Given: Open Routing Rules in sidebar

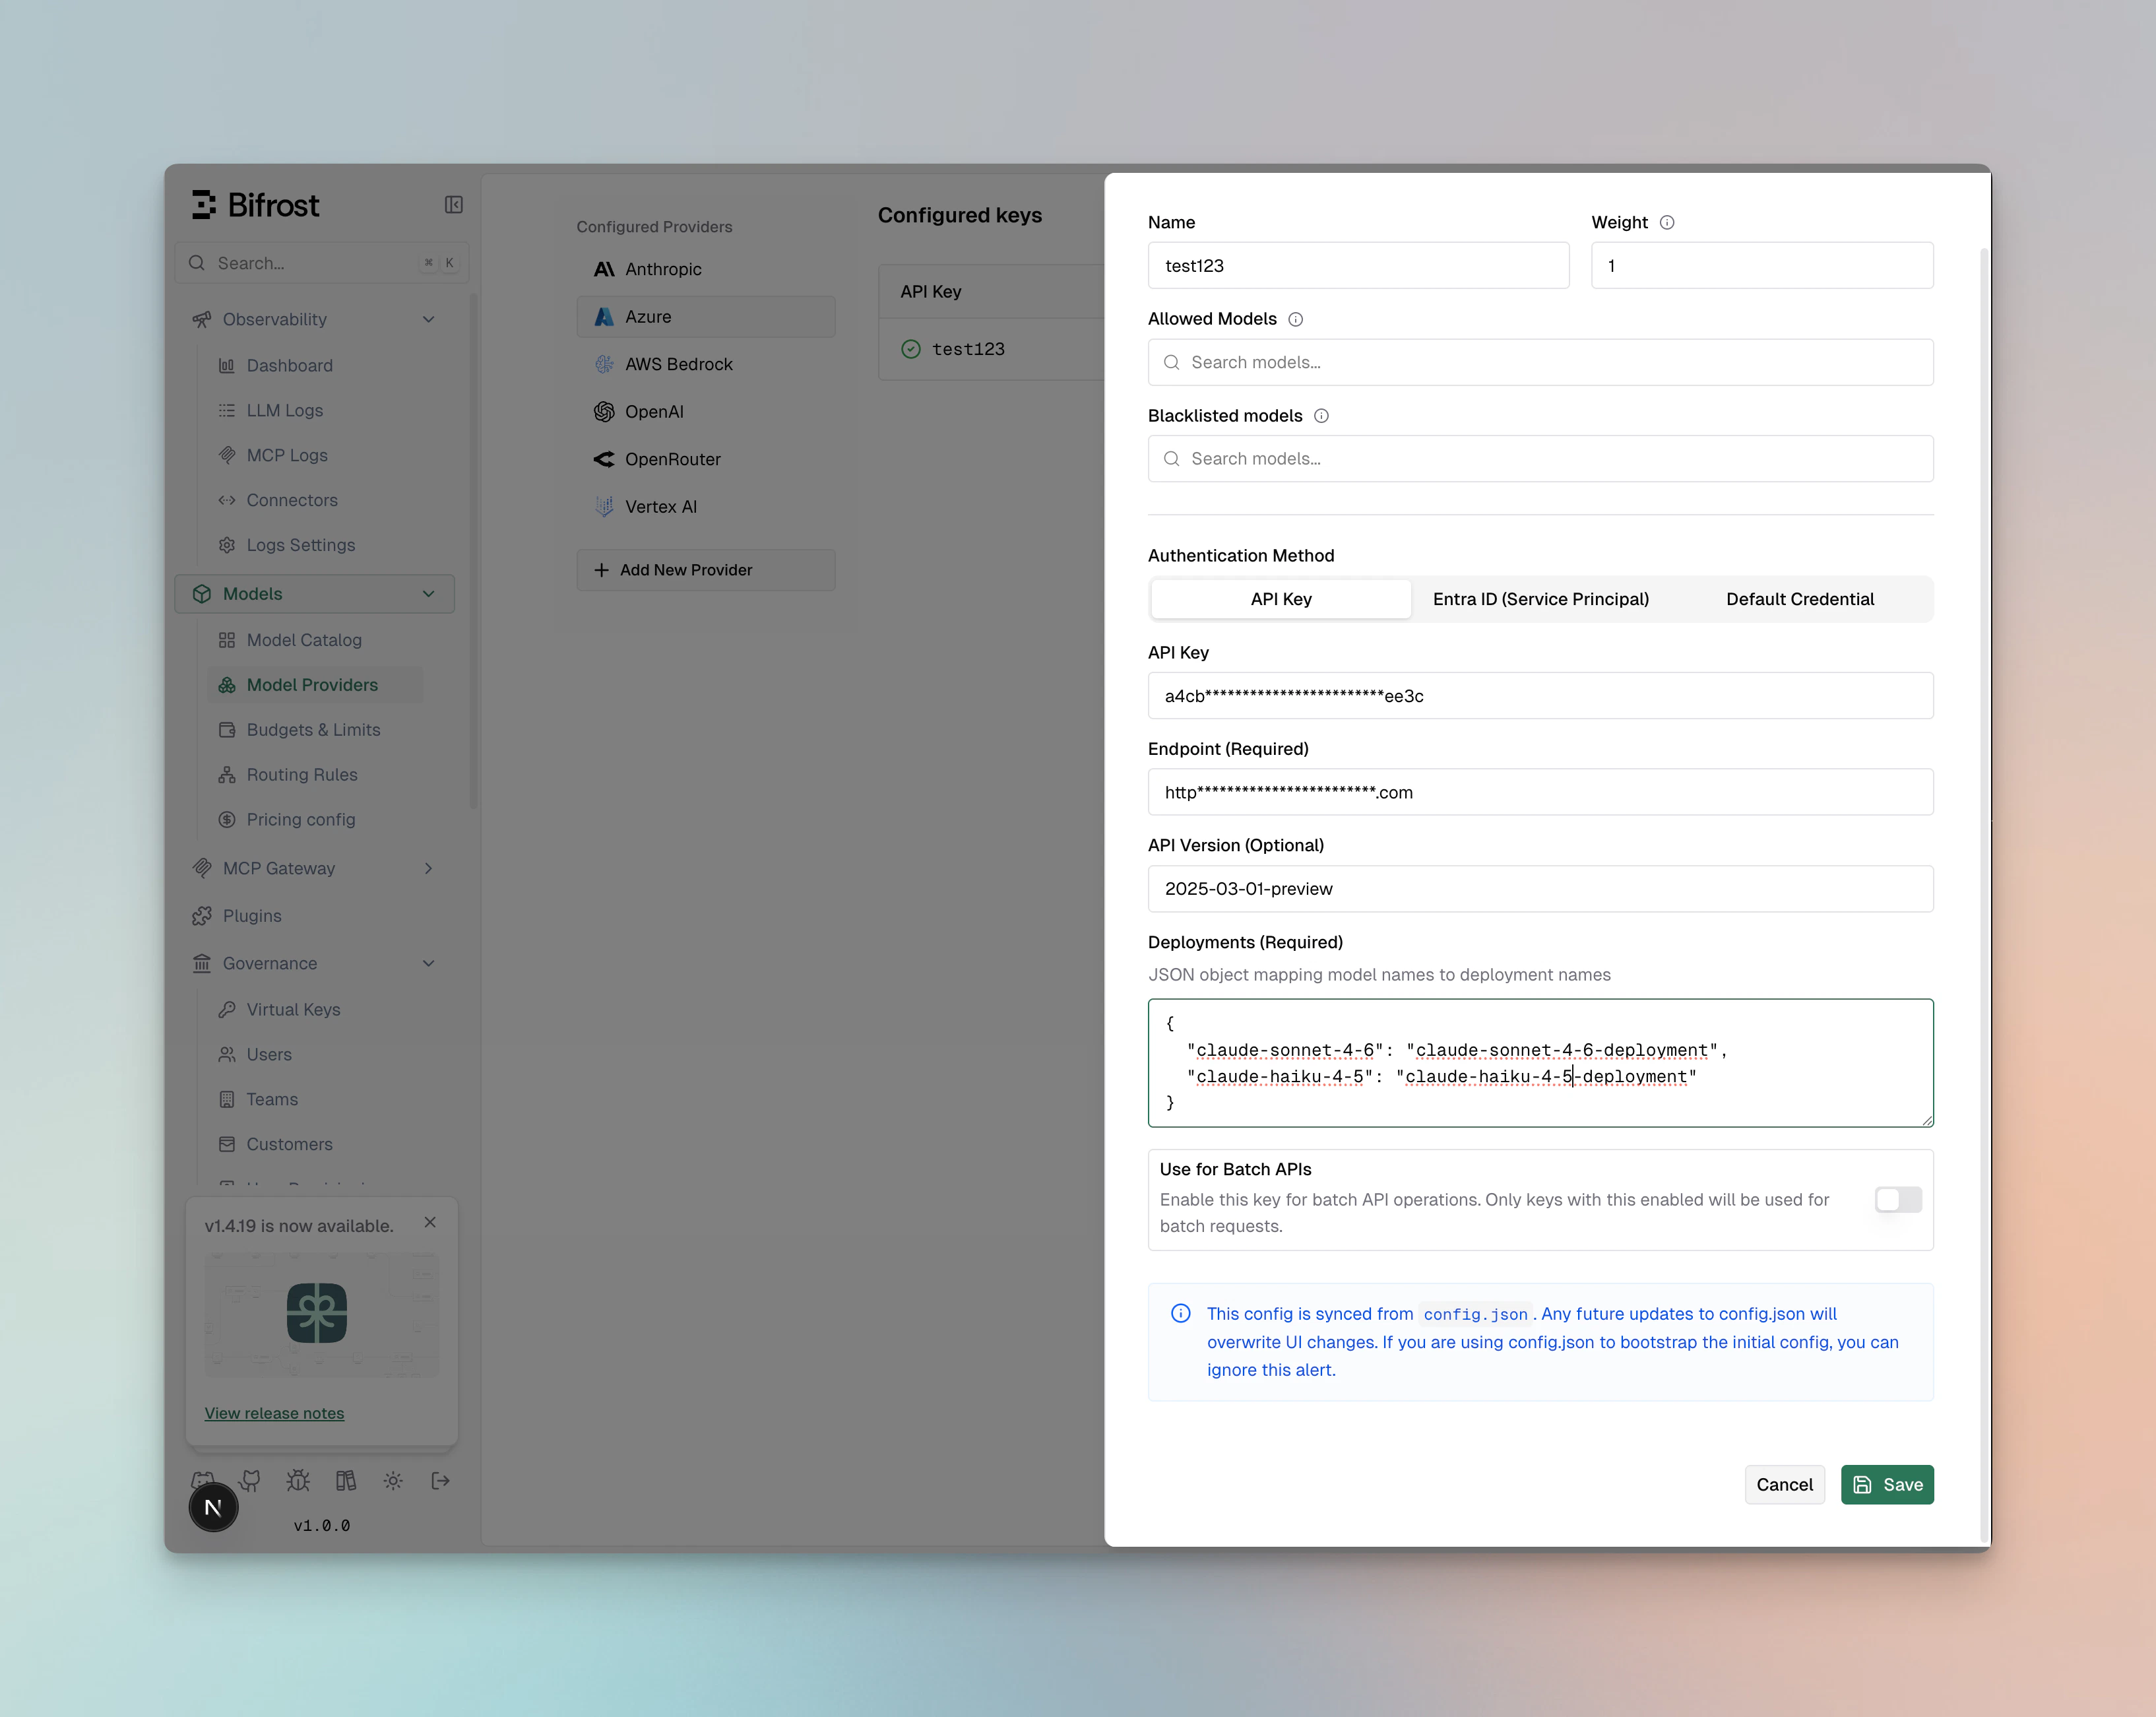Looking at the screenshot, I should (x=301, y=775).
